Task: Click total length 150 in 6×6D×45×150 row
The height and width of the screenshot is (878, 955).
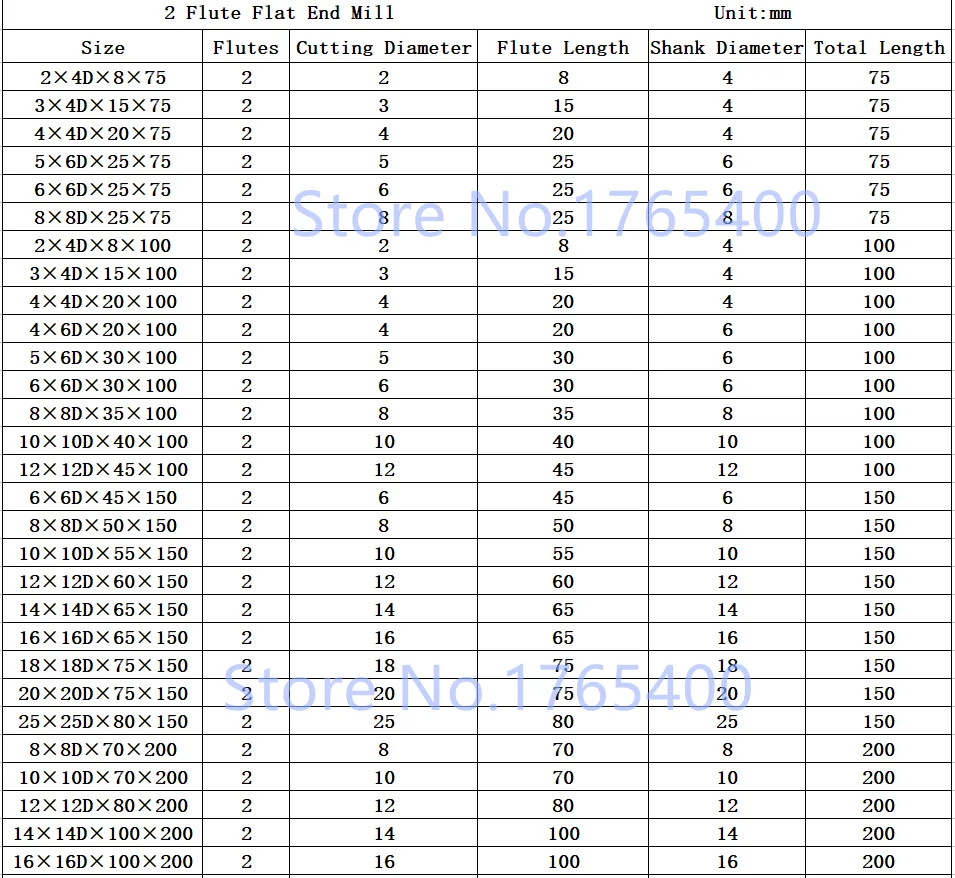Action: tap(879, 497)
